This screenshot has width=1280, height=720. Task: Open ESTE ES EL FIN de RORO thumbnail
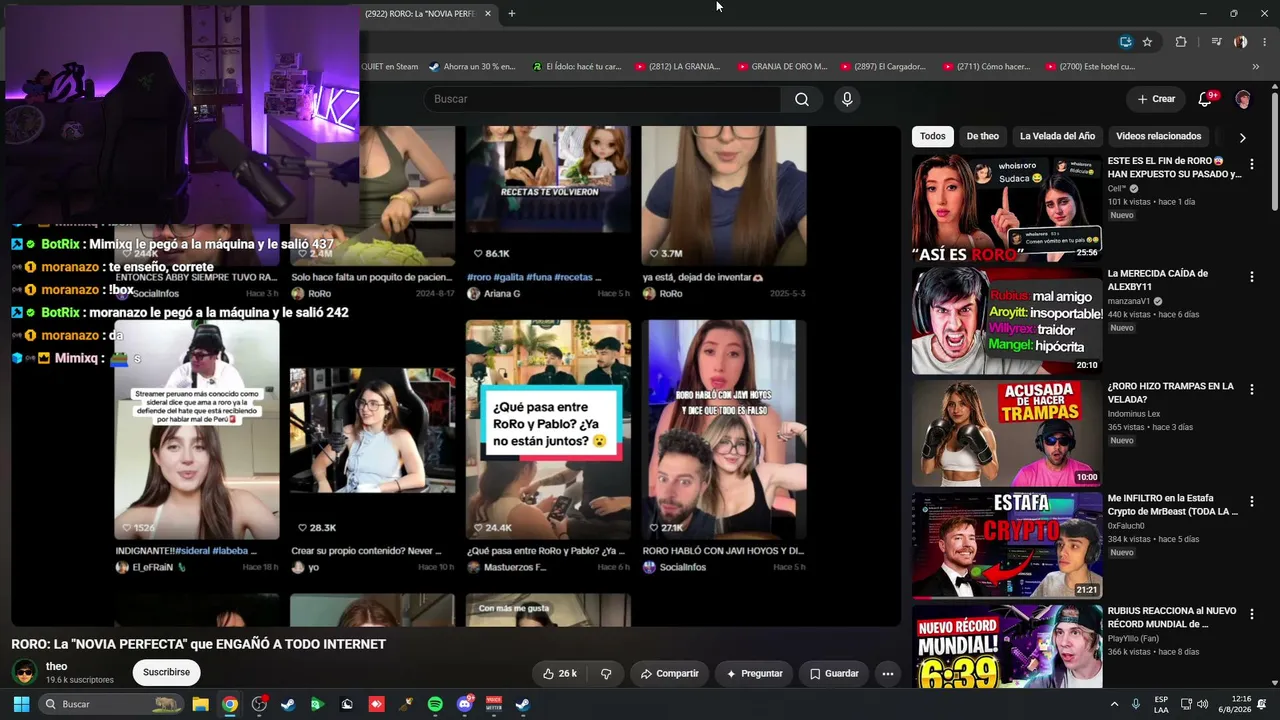(x=1007, y=208)
